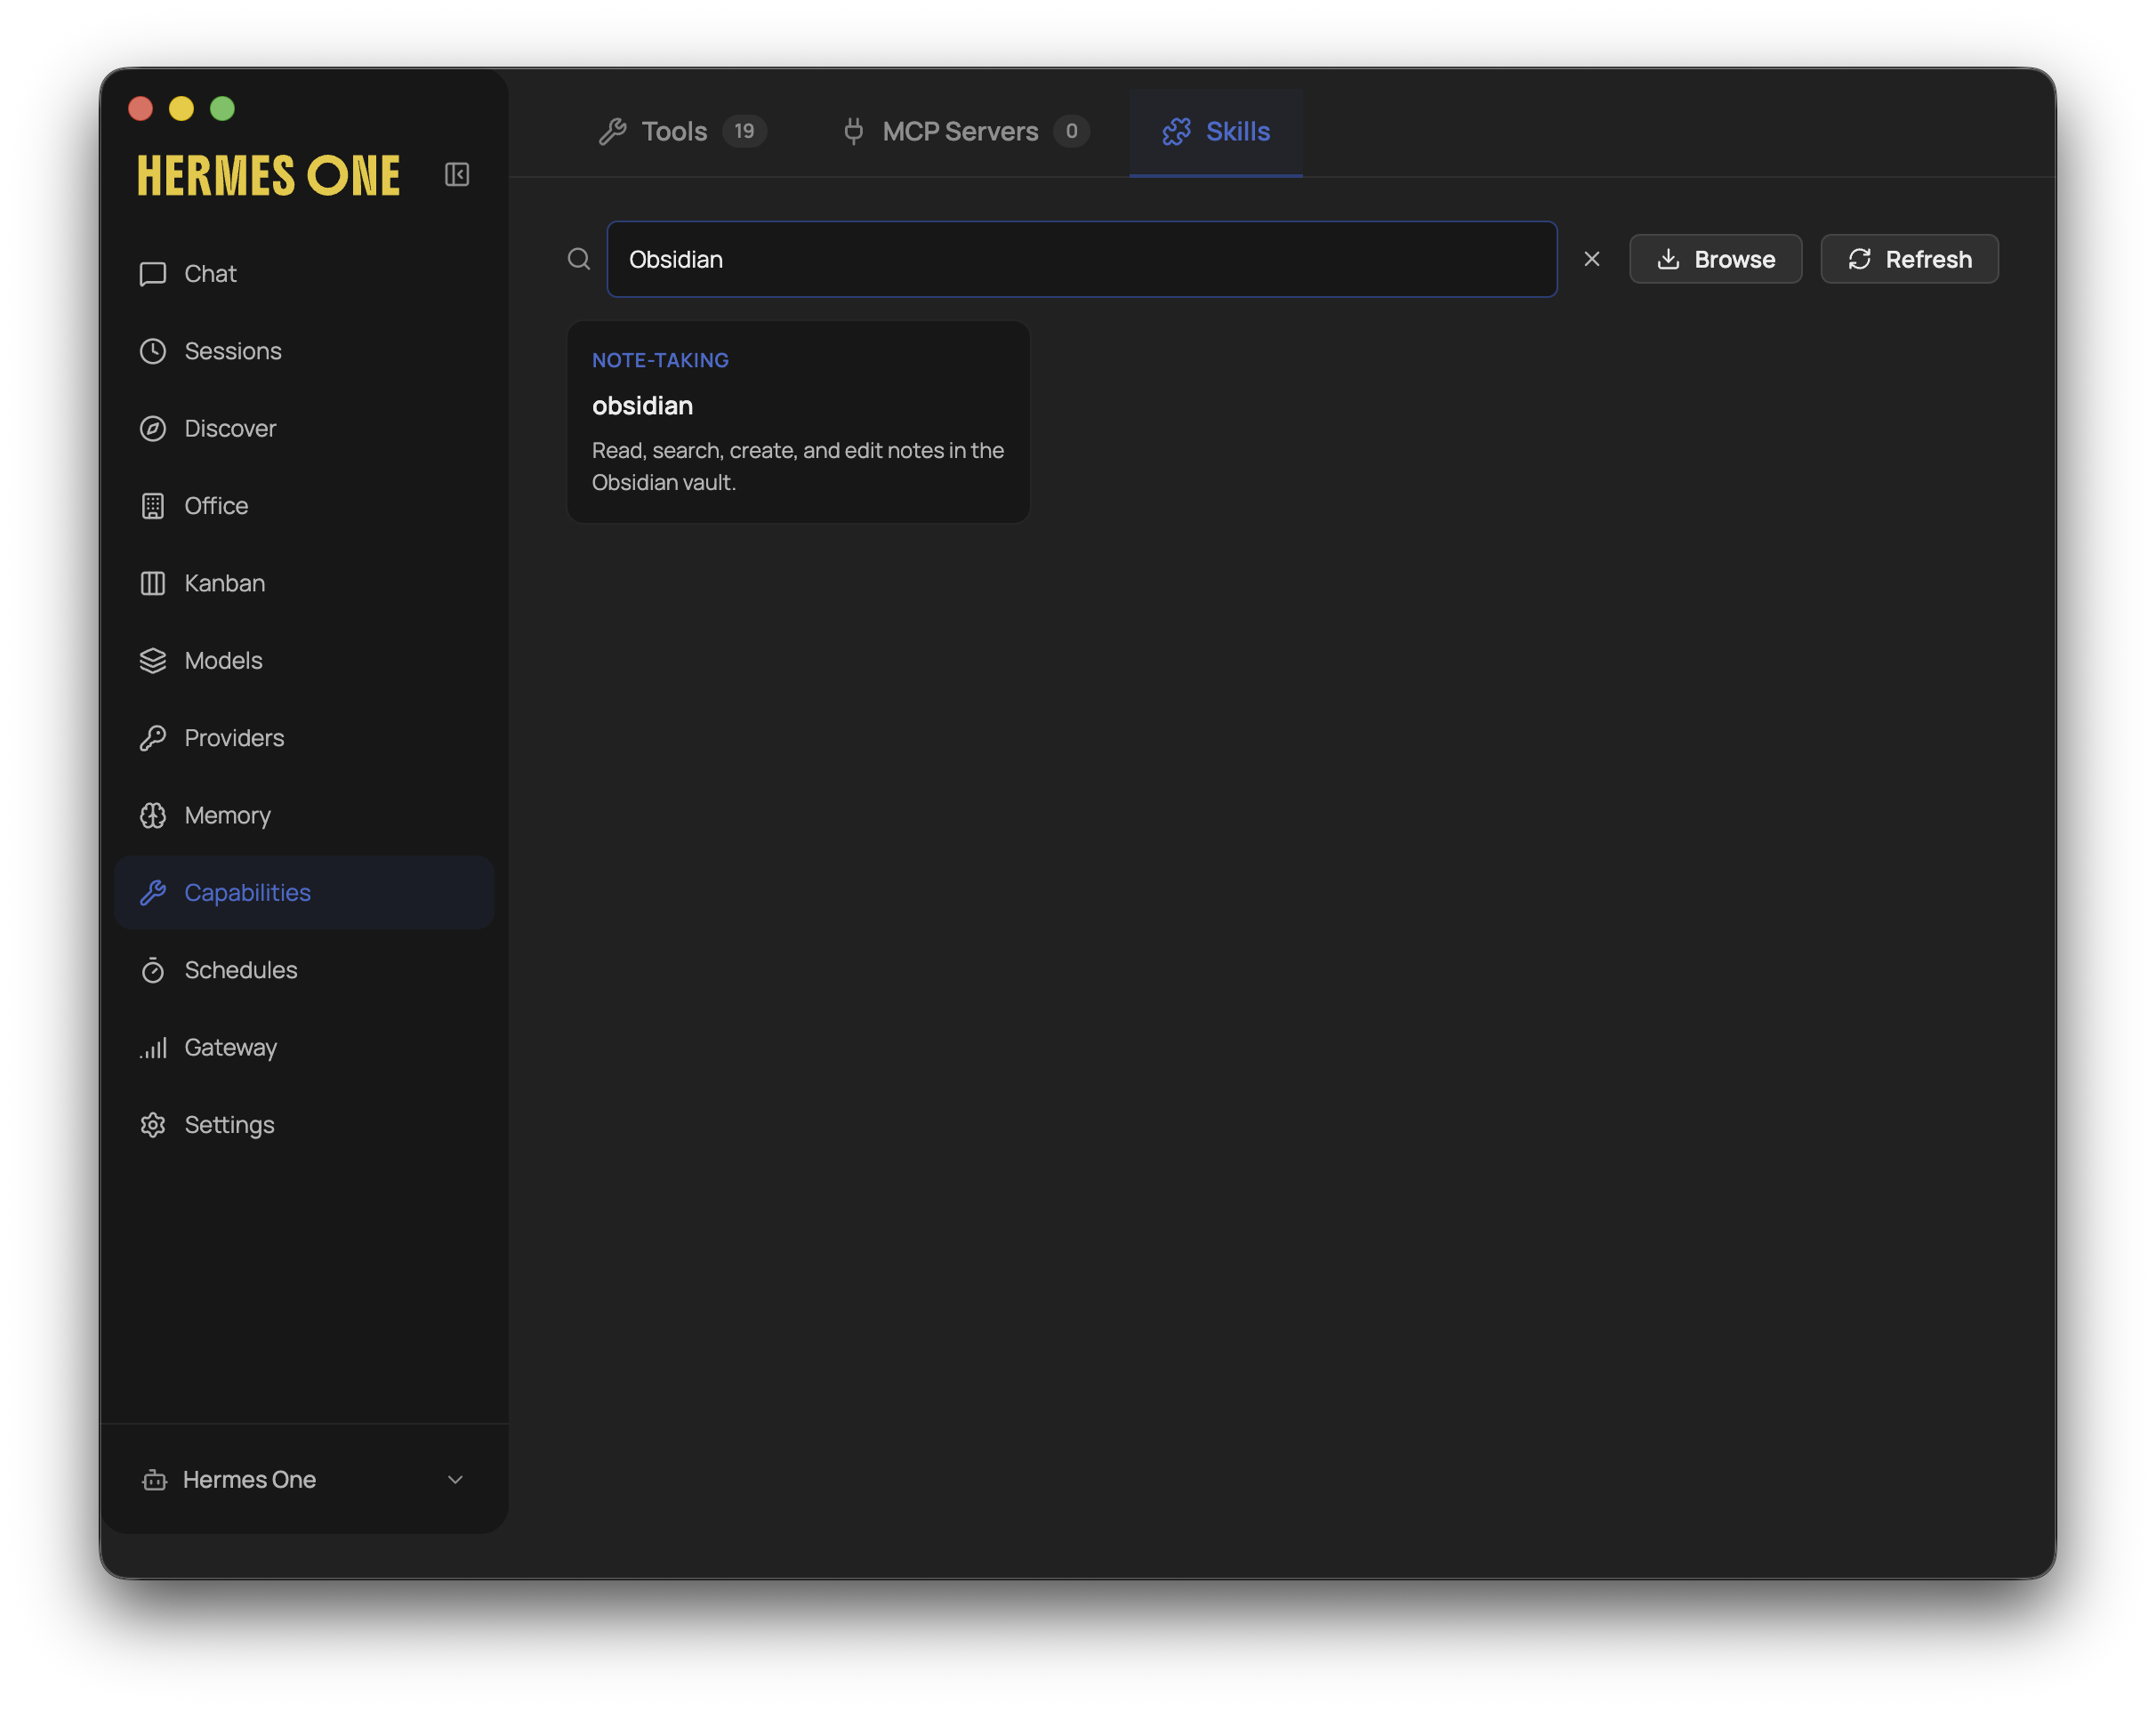The height and width of the screenshot is (1711, 2156).
Task: Clear the Obsidian search with X
Action: click(x=1592, y=260)
